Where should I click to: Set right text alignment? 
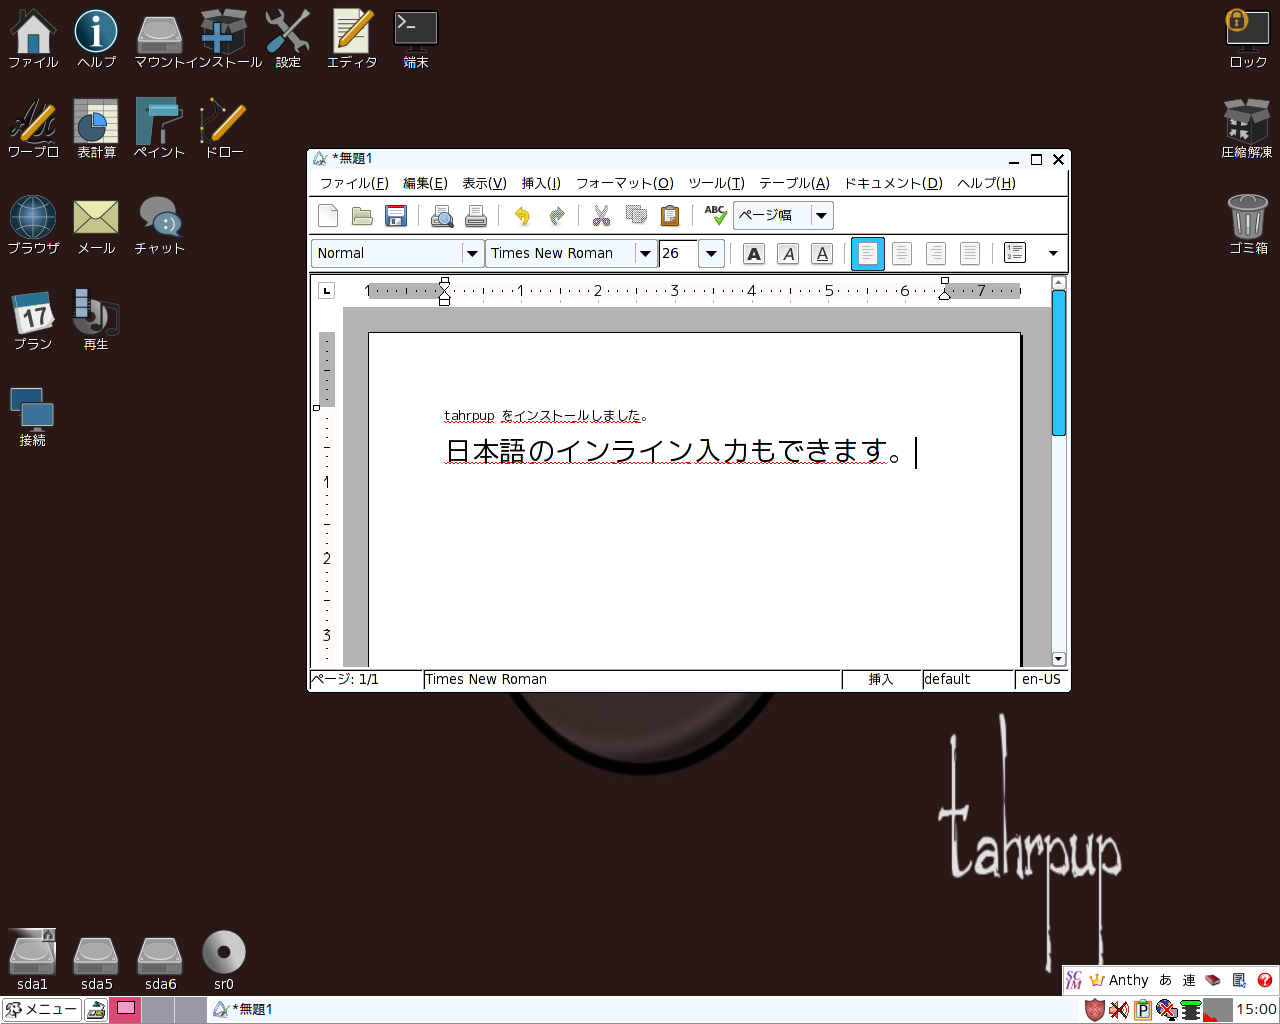[x=936, y=254]
